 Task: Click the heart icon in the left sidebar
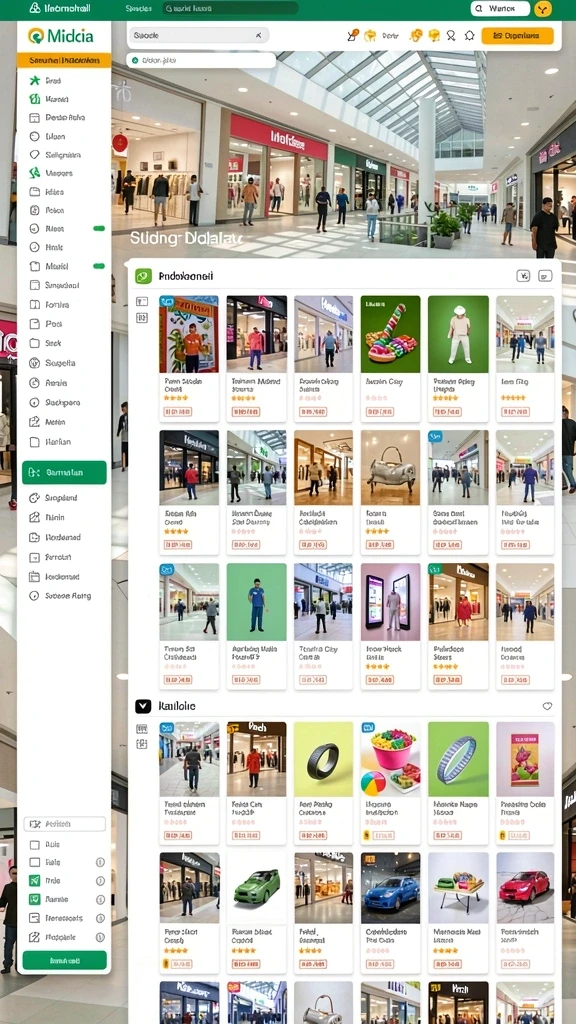tap(35, 155)
